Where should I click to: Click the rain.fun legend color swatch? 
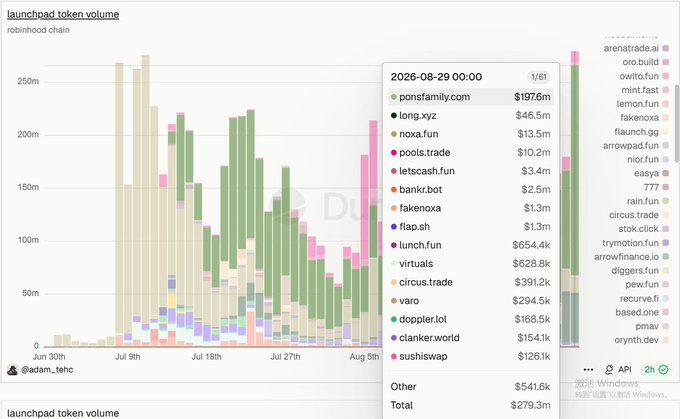point(665,201)
